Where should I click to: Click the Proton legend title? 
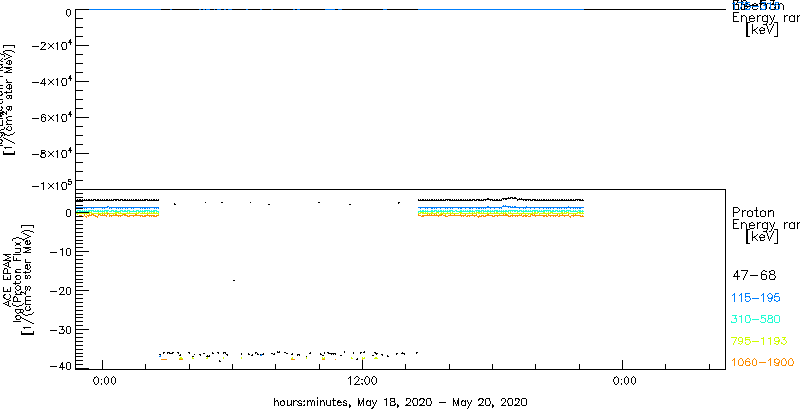tap(753, 212)
